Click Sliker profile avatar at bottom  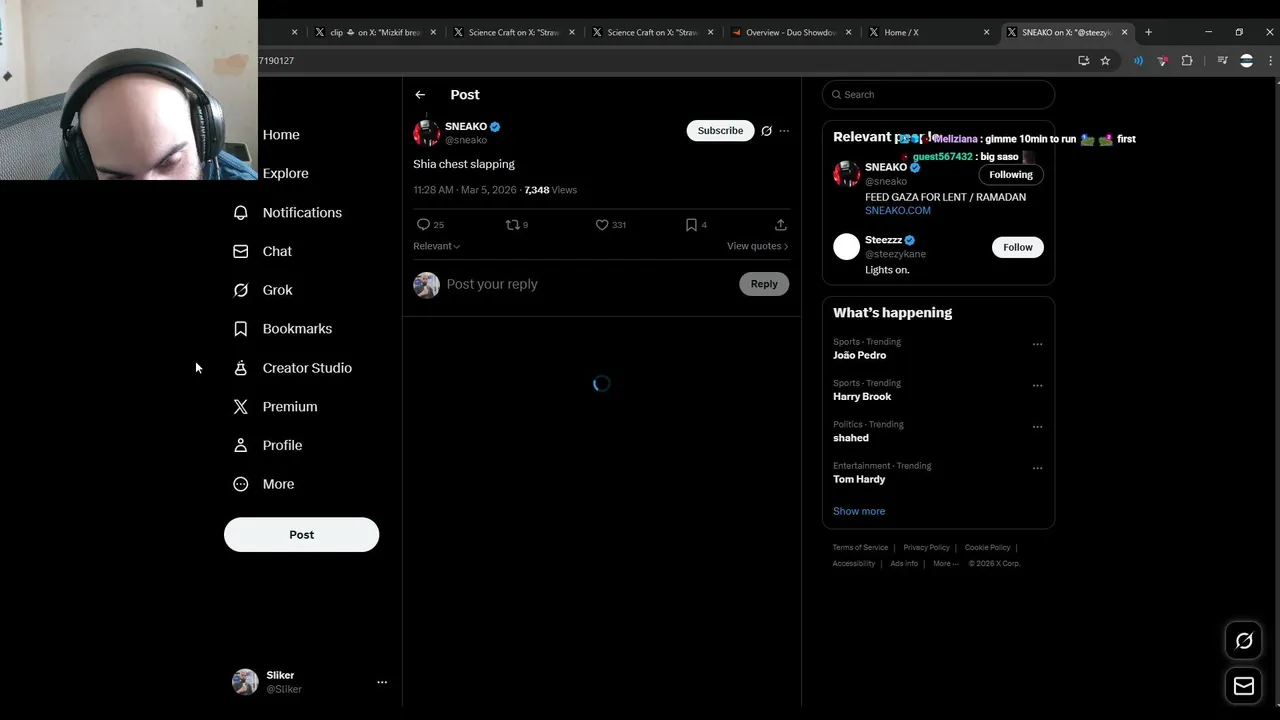[245, 682]
